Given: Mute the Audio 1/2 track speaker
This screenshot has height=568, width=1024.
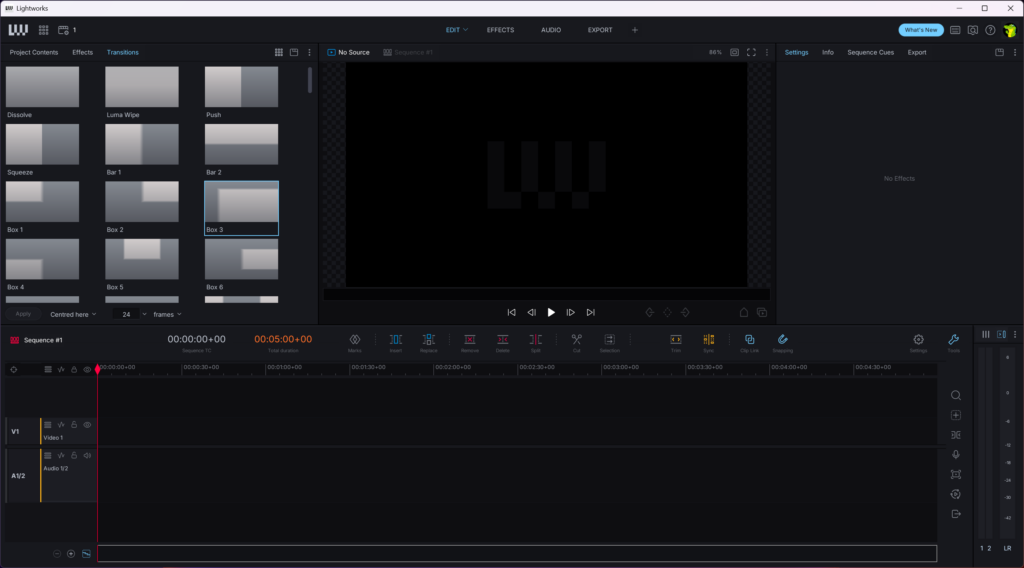Looking at the screenshot, I should coord(87,456).
